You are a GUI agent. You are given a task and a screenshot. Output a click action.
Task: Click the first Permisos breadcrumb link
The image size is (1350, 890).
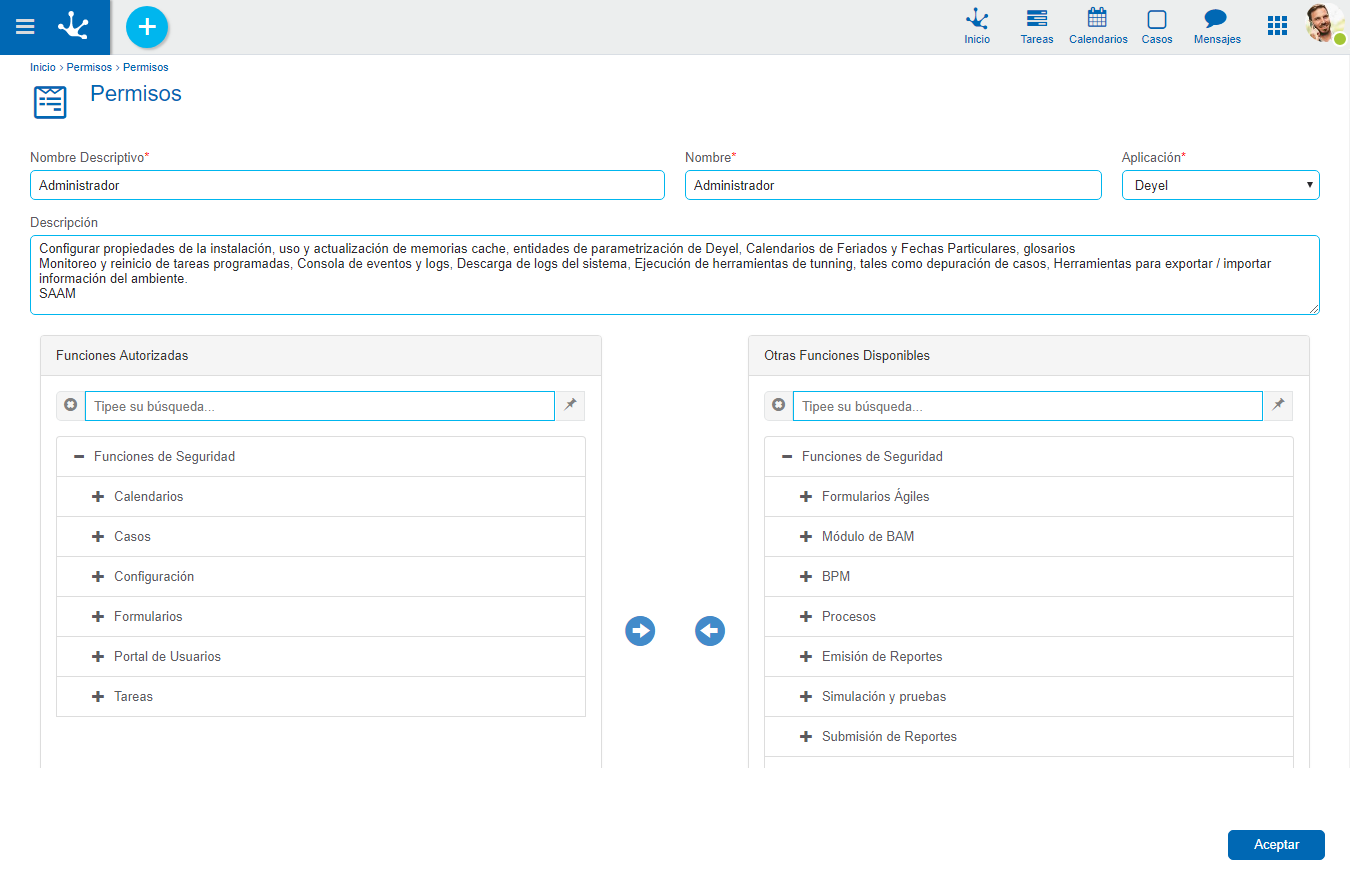click(89, 67)
